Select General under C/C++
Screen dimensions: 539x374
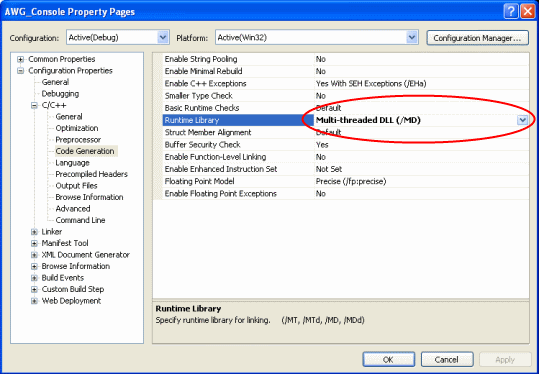pos(69,117)
